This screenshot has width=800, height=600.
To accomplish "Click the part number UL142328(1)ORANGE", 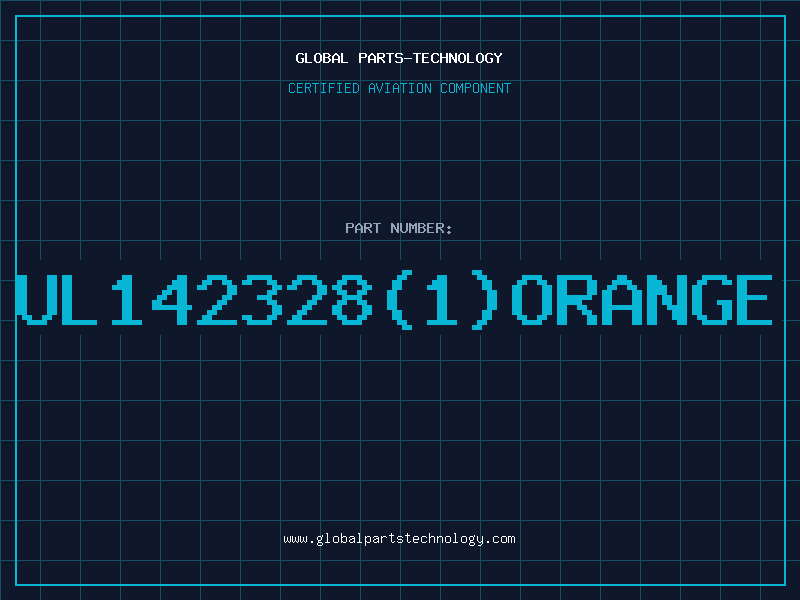I will pos(394,301).
